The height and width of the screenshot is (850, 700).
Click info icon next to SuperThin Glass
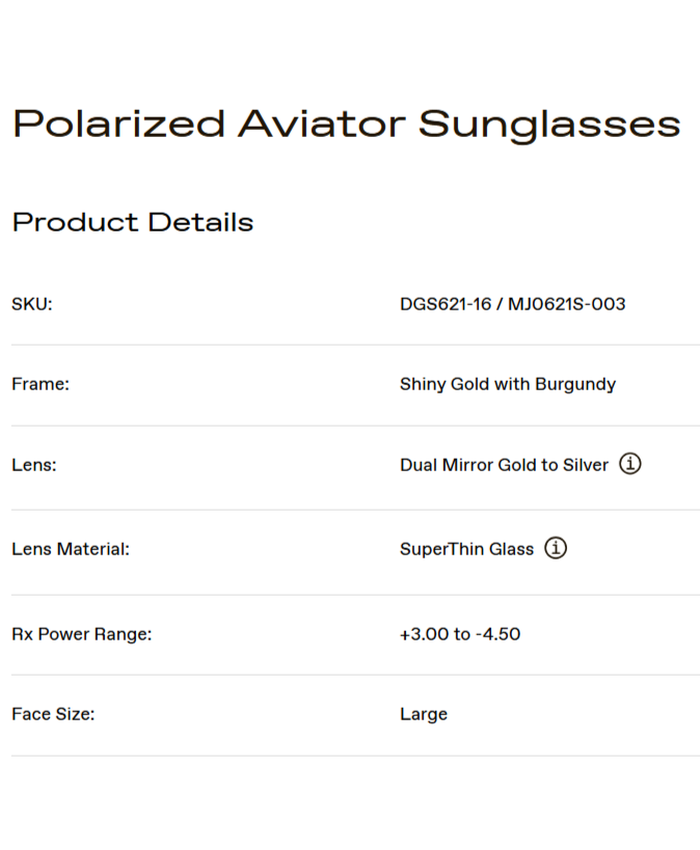[556, 548]
